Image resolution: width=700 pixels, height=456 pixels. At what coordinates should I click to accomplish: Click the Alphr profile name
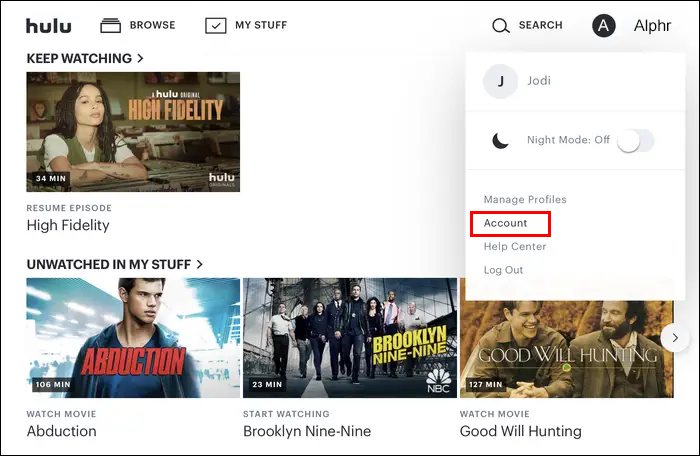(x=652, y=25)
